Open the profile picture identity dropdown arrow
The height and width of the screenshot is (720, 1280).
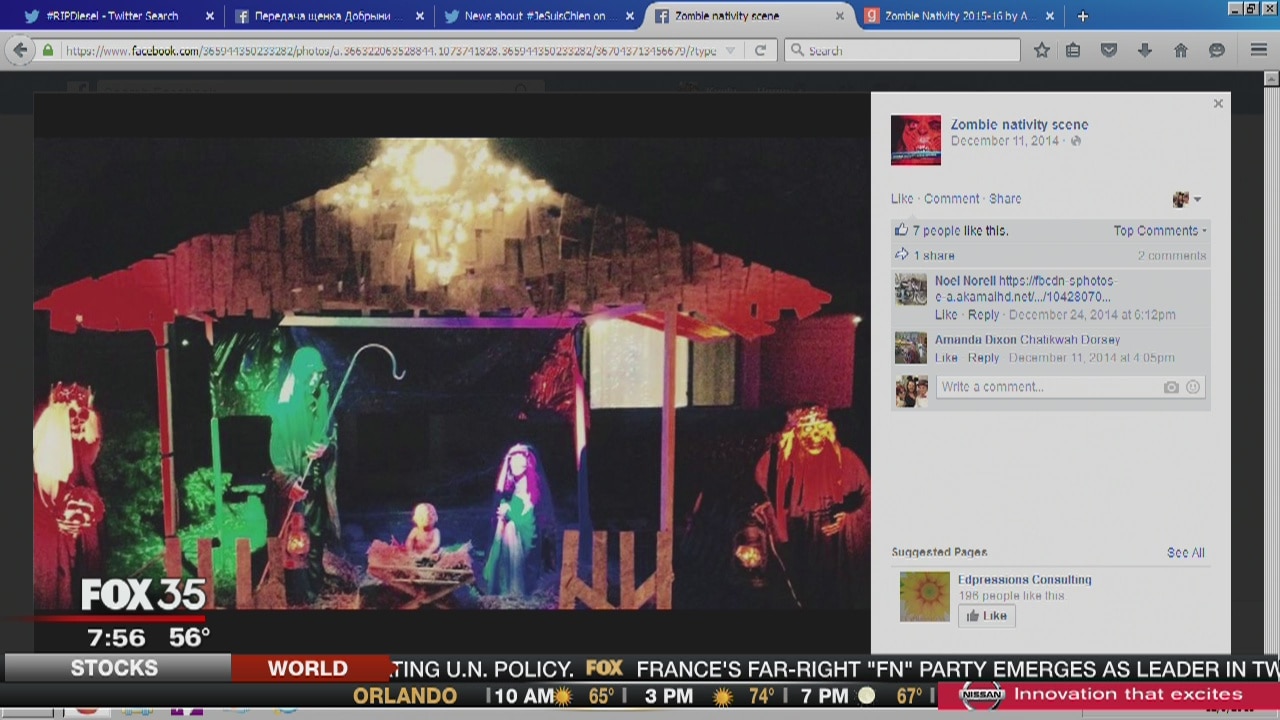tap(1197, 199)
